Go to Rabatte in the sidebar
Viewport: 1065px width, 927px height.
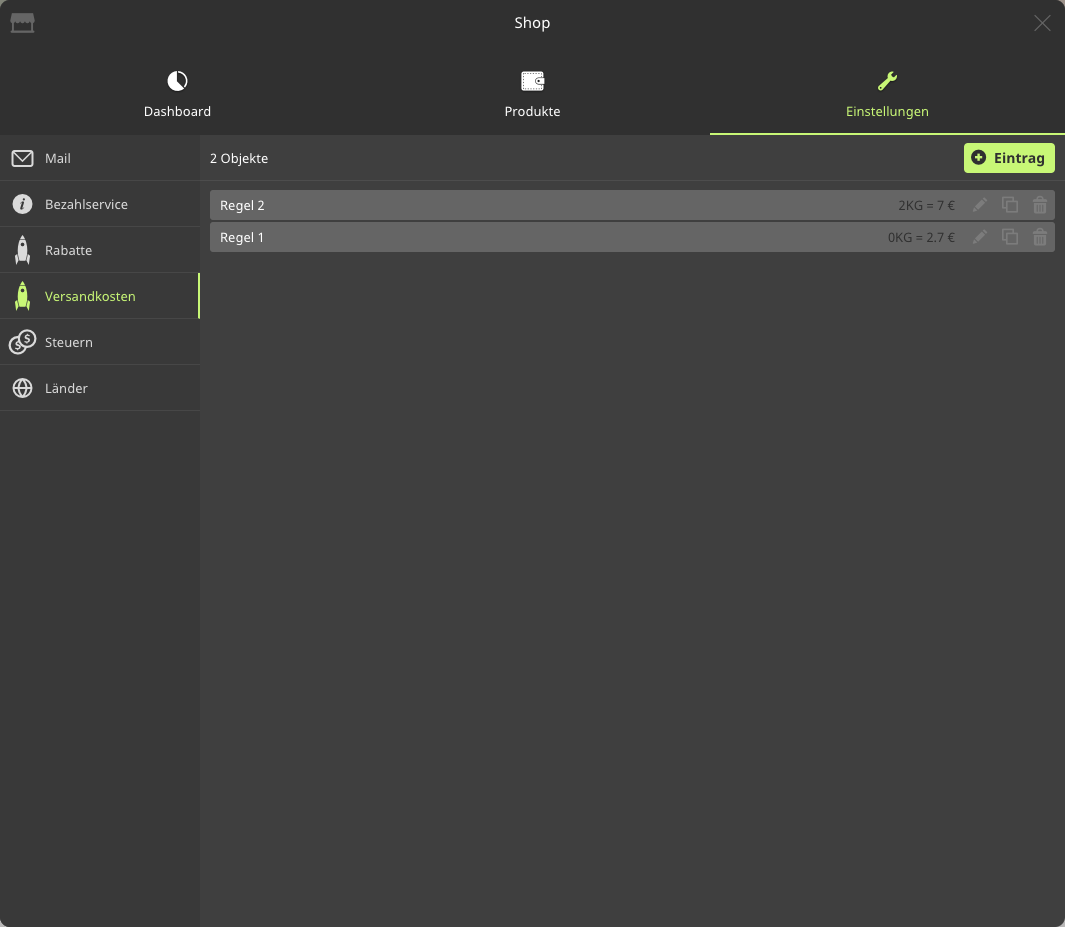68,250
